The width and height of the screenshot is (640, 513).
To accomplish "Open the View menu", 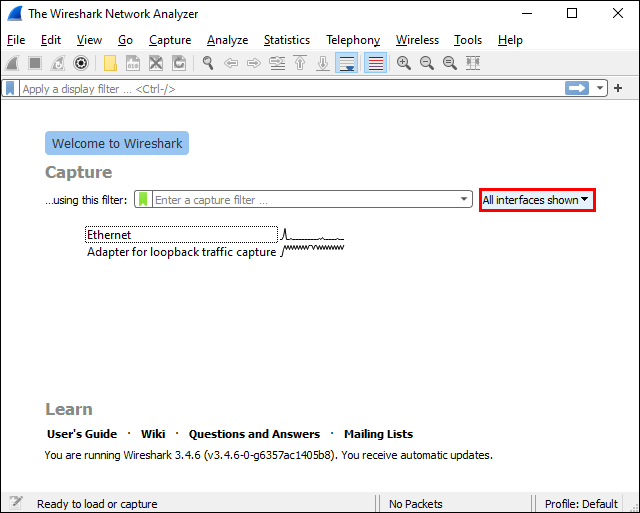I will click(x=89, y=40).
